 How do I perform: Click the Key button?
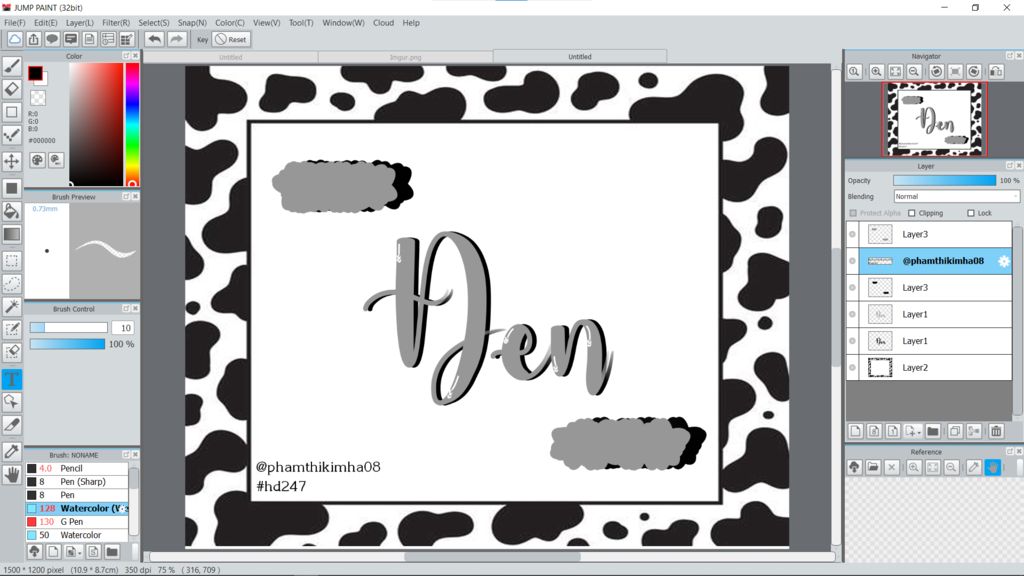[x=202, y=39]
